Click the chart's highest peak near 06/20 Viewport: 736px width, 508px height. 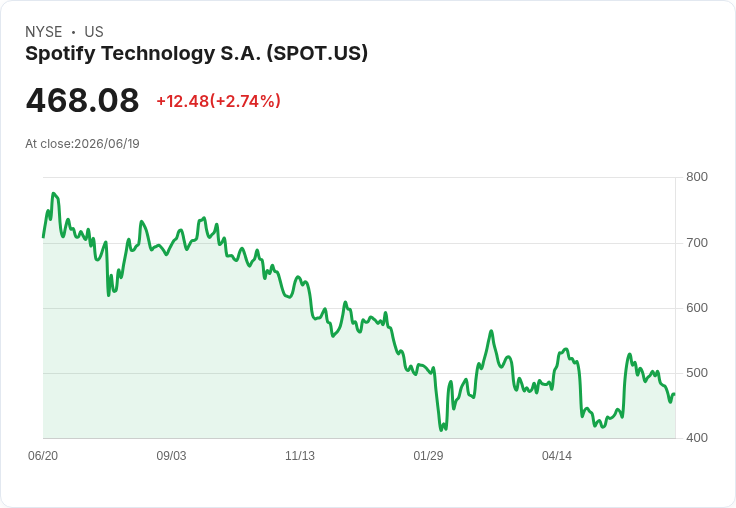pyautogui.click(x=54, y=193)
